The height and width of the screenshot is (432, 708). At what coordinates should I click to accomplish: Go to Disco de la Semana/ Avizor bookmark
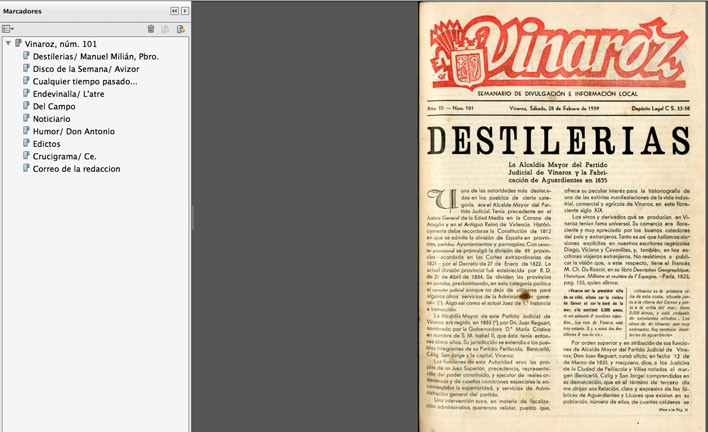click(84, 69)
